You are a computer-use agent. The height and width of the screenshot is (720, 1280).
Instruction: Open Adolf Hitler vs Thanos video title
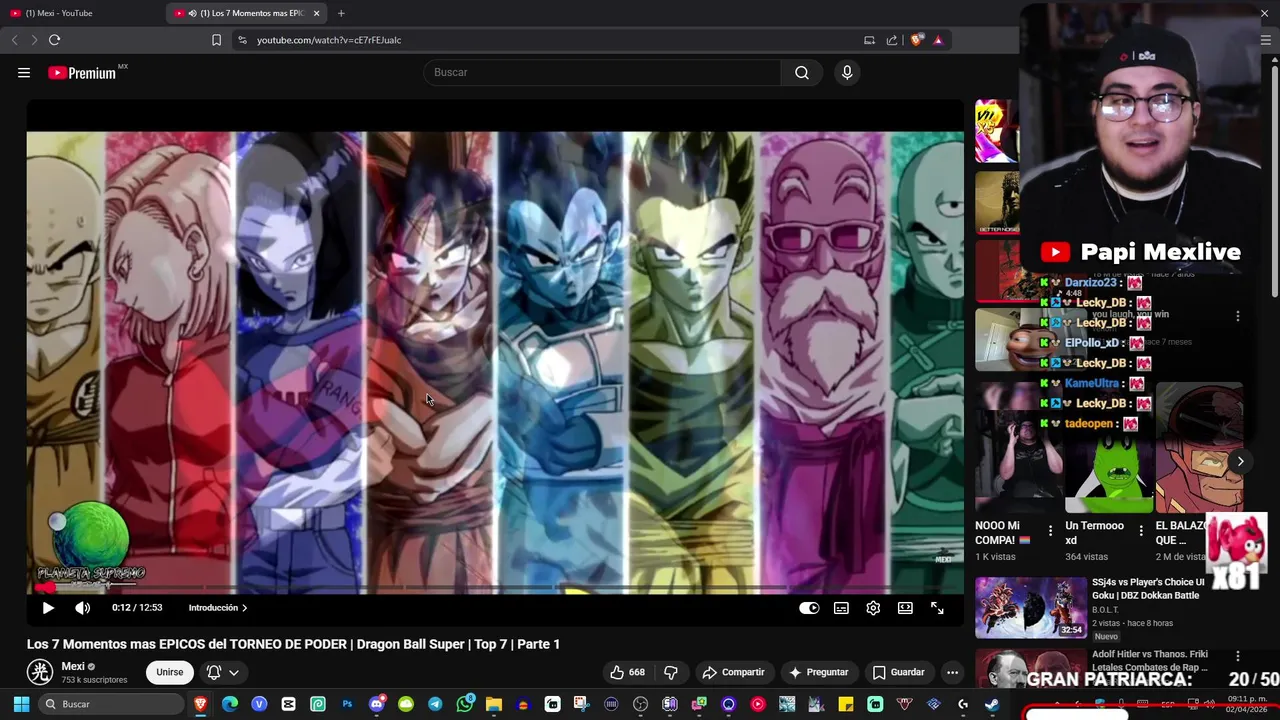click(1150, 661)
